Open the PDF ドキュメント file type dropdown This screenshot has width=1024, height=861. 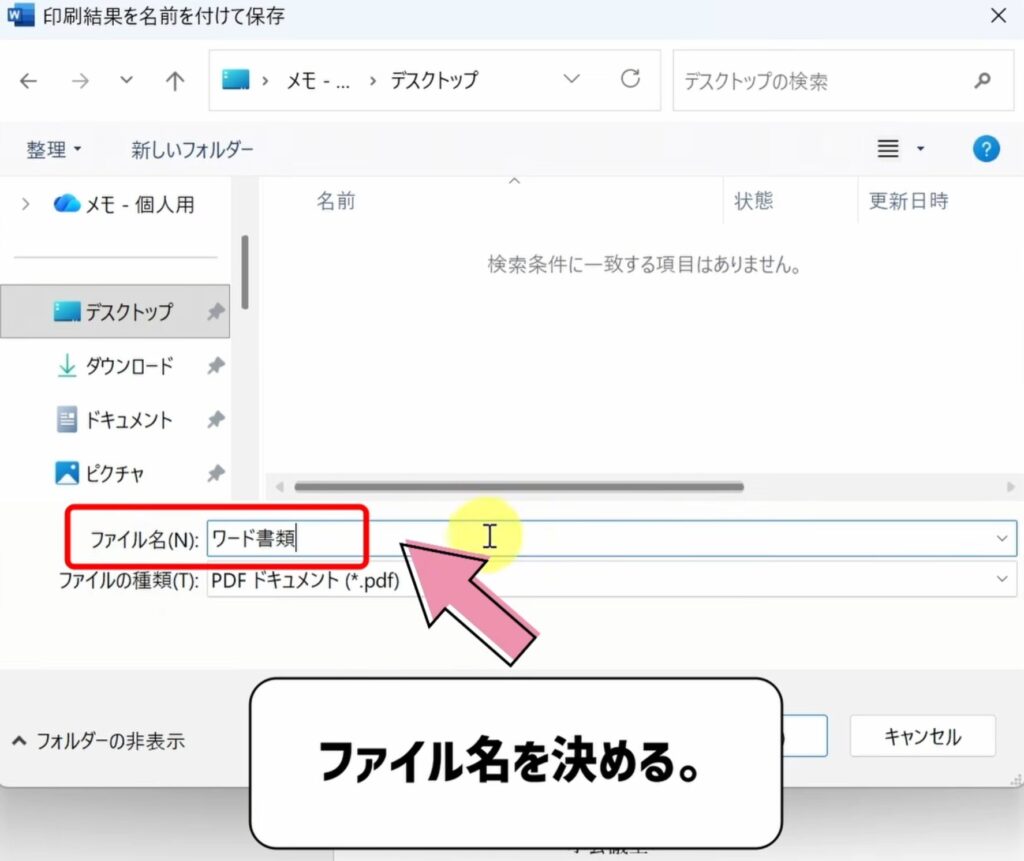[1003, 580]
